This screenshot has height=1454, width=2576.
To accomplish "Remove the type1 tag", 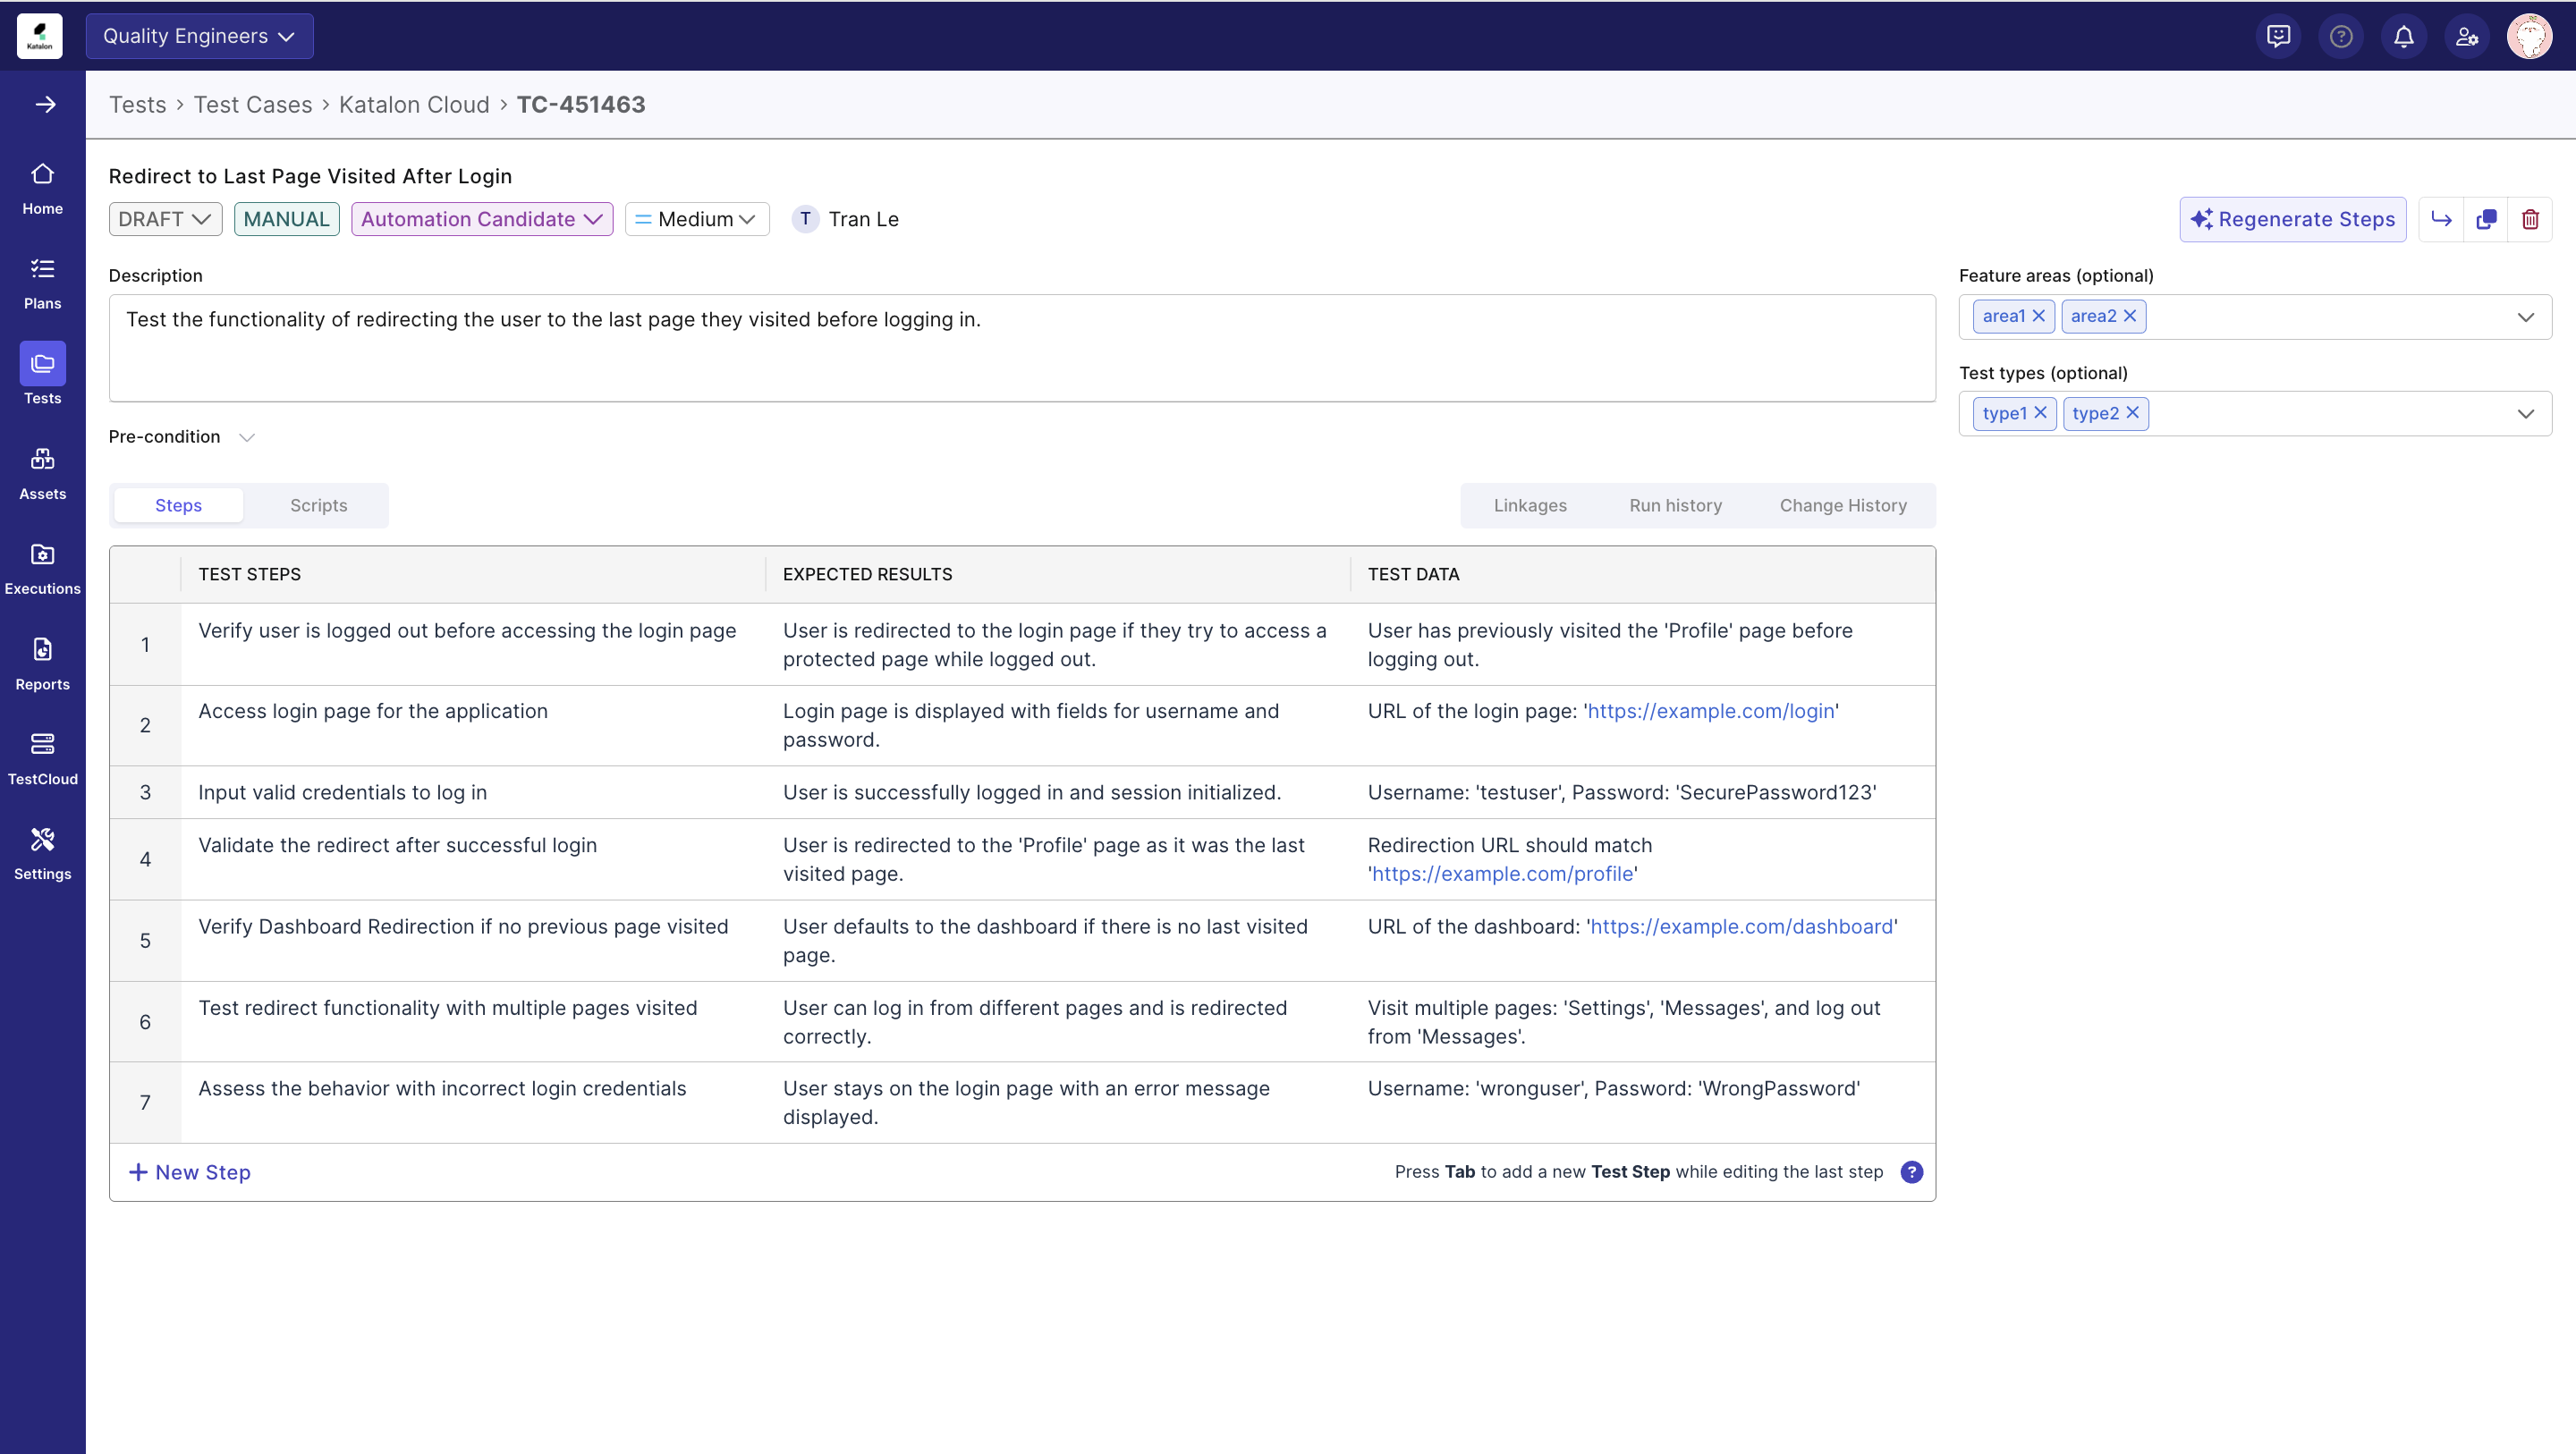I will point(2040,413).
